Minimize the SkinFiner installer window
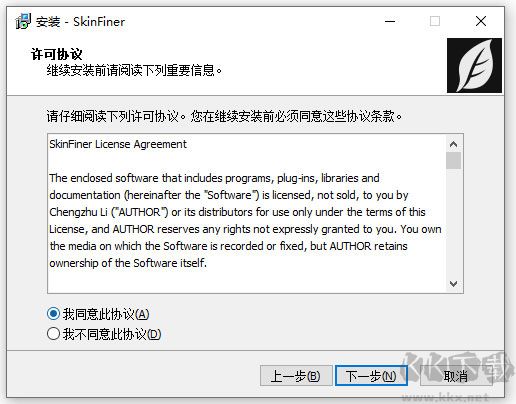The image size is (516, 404). coord(390,21)
